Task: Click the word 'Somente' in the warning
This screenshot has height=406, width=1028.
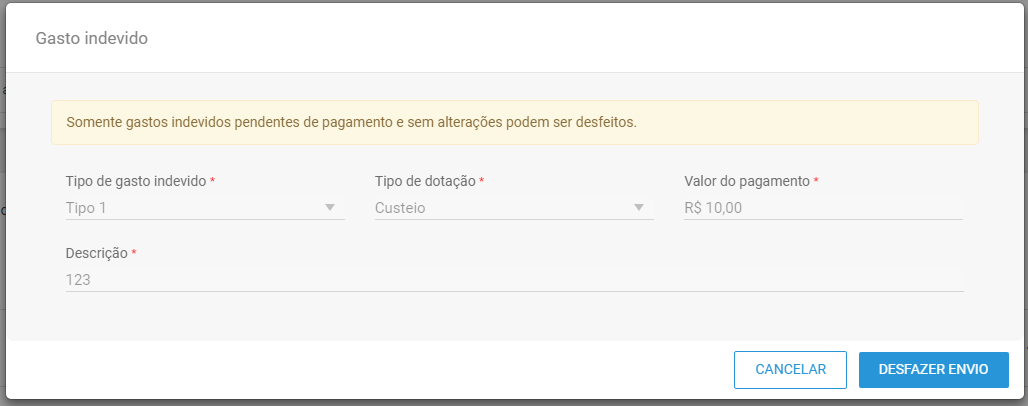Action: [x=89, y=123]
